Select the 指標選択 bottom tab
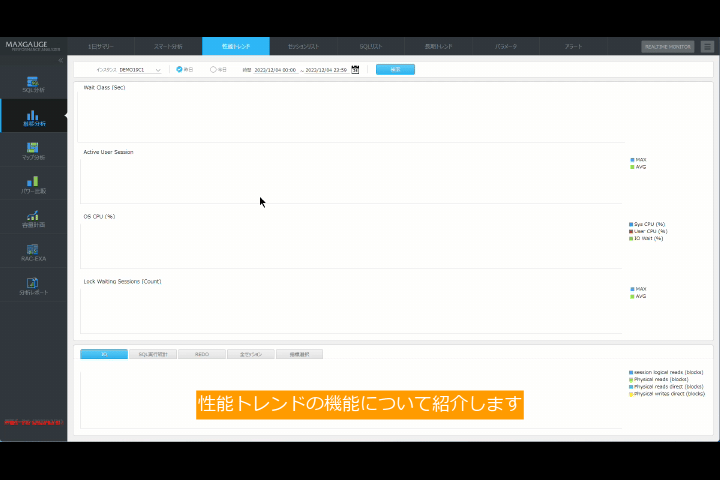This screenshot has width=720, height=480. (x=299, y=354)
